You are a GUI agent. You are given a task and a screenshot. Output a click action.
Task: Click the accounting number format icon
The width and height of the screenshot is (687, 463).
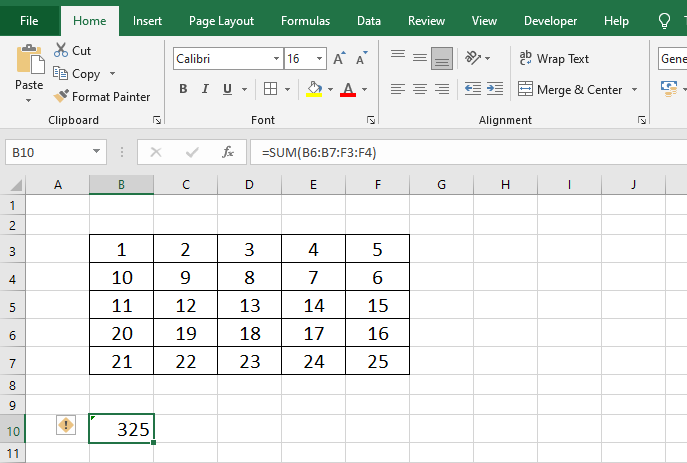click(x=669, y=88)
